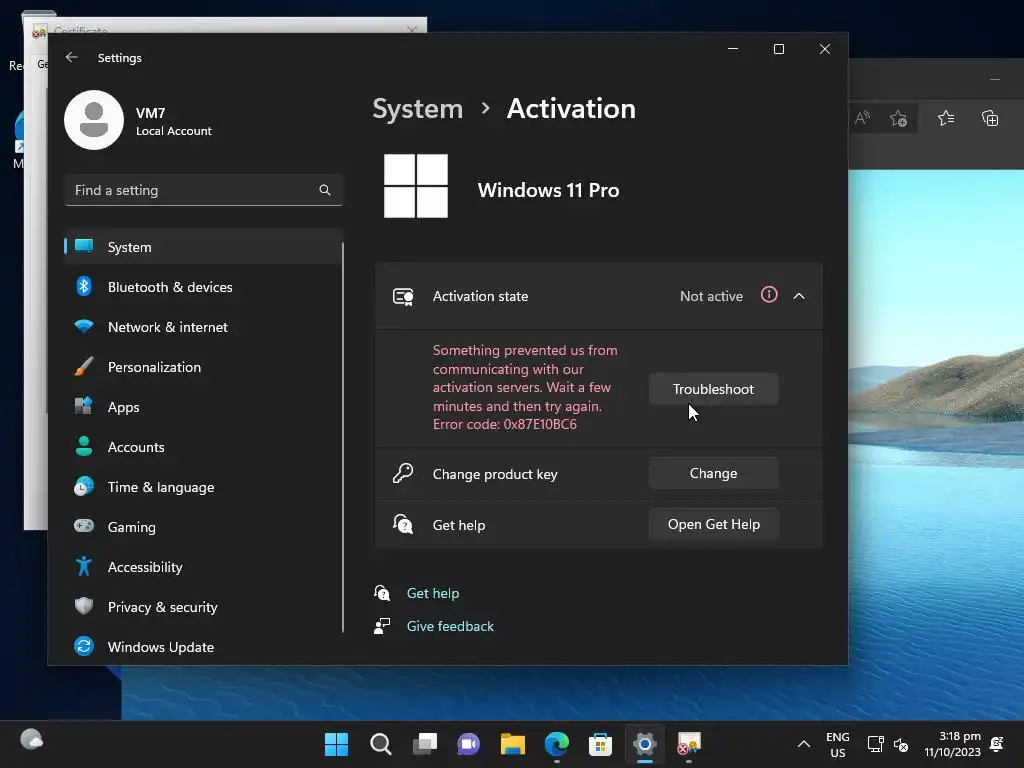Image resolution: width=1024 pixels, height=768 pixels.
Task: Click the Error code 0x87E10BC6 text
Action: [x=505, y=424]
